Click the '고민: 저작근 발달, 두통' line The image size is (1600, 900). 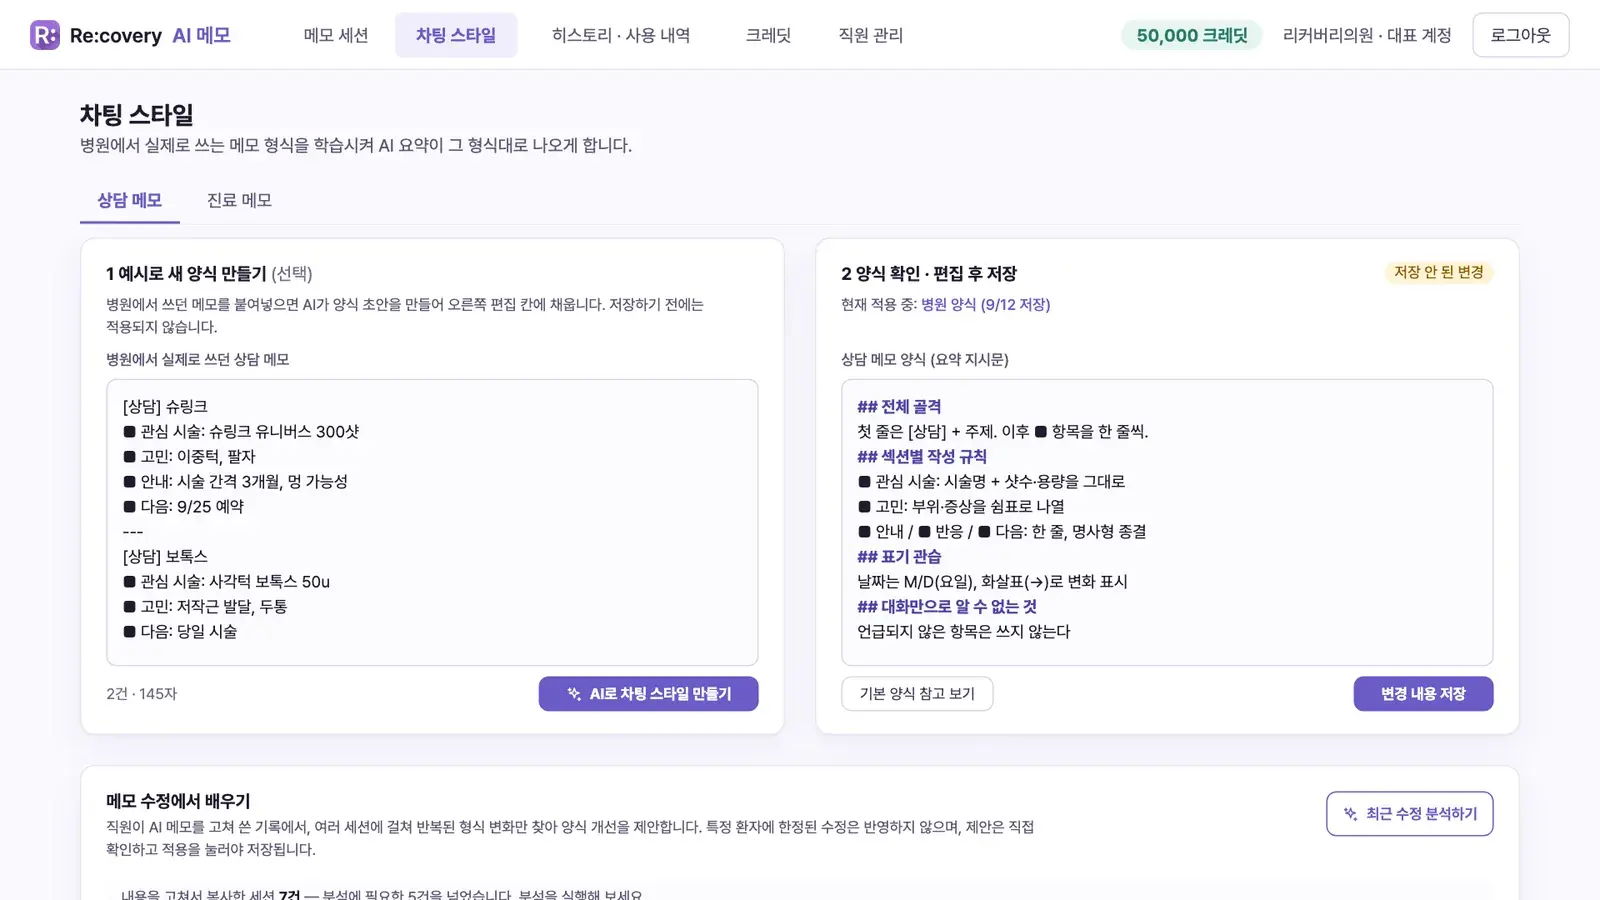click(205, 607)
